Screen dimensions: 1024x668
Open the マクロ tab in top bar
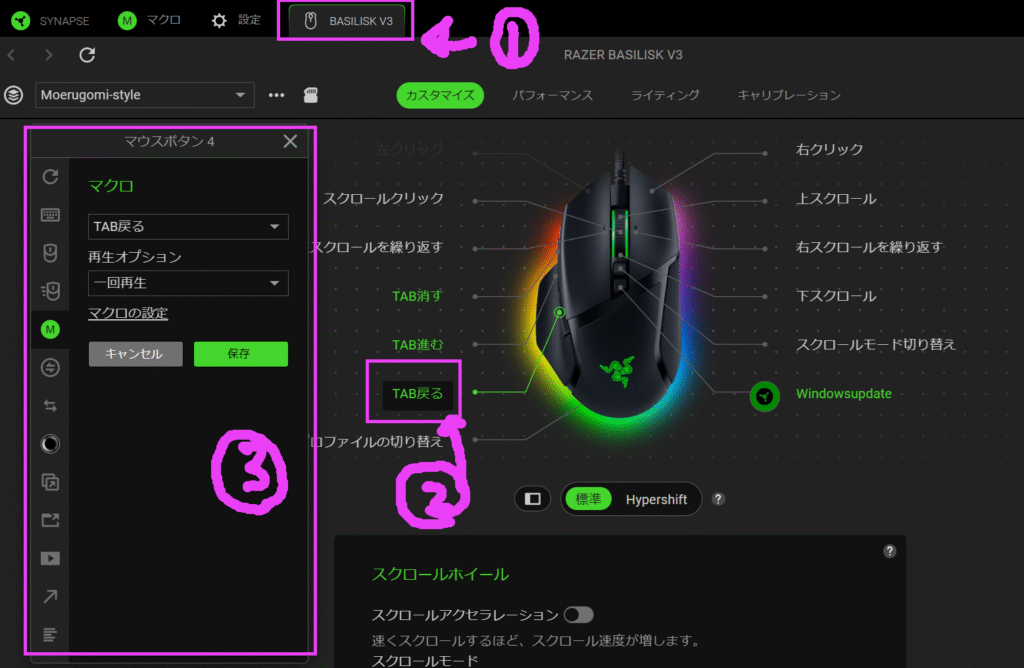click(x=149, y=21)
